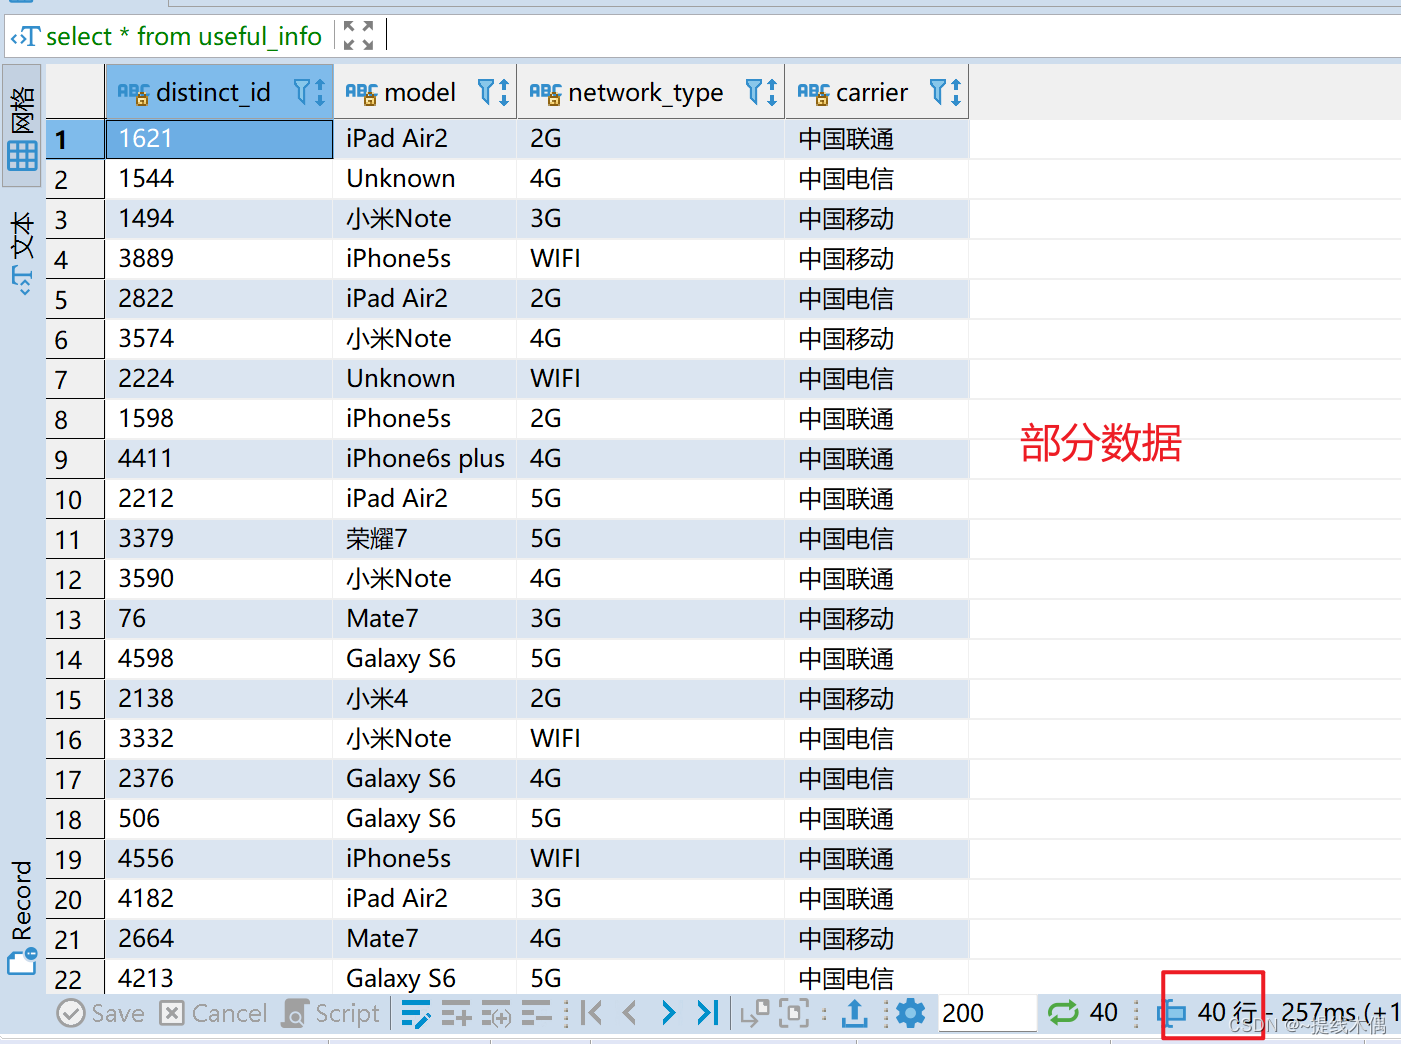Select the model column header

tap(425, 92)
